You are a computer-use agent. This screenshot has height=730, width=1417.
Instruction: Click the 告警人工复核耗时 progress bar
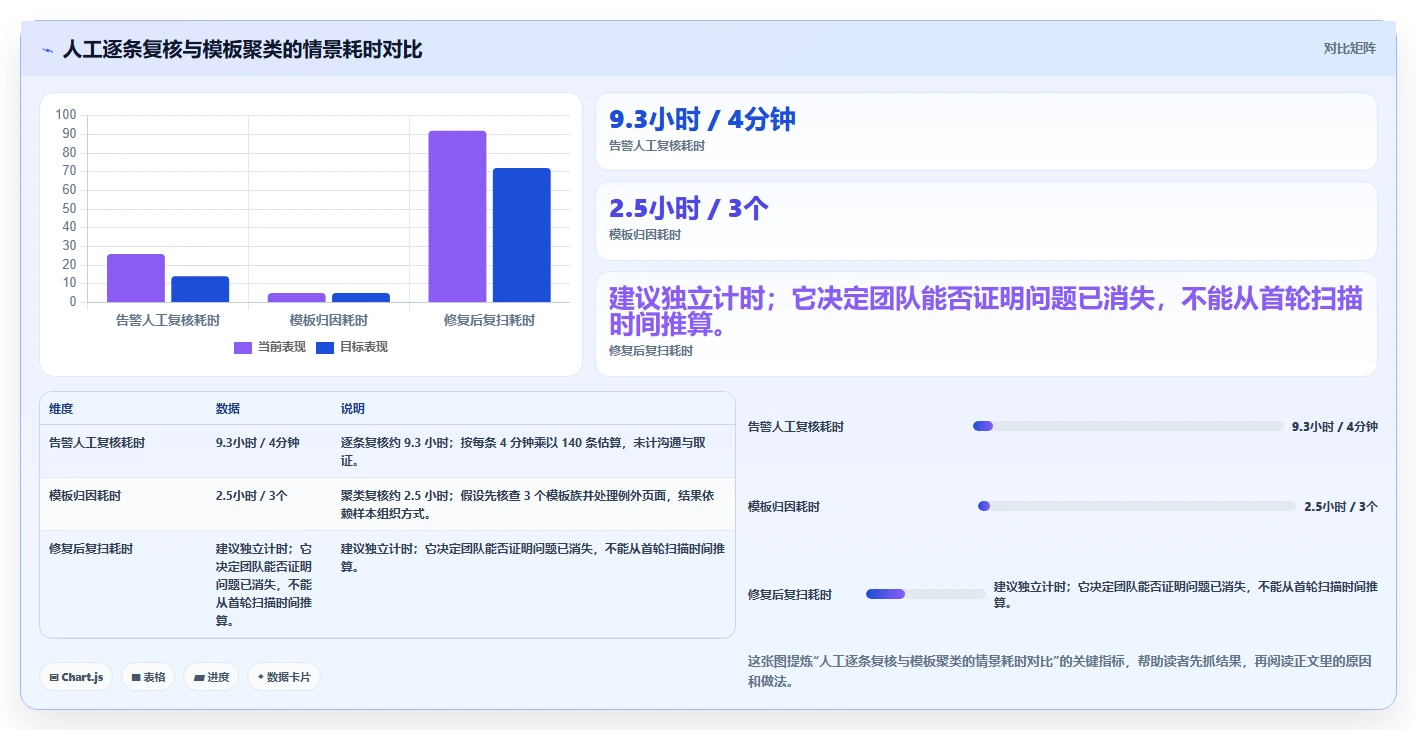point(1128,426)
